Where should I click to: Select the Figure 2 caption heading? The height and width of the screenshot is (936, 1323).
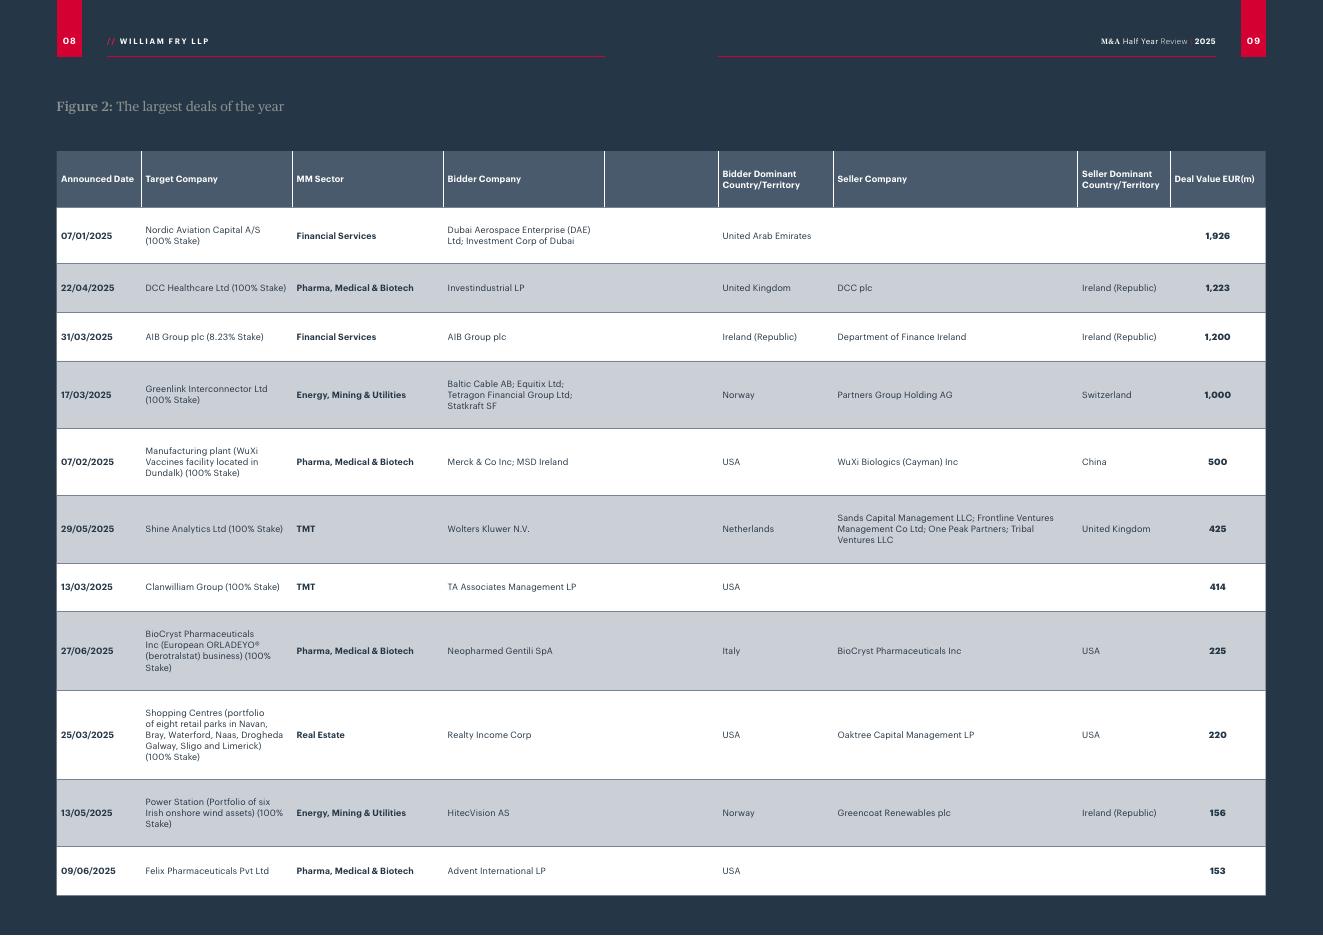click(x=170, y=107)
